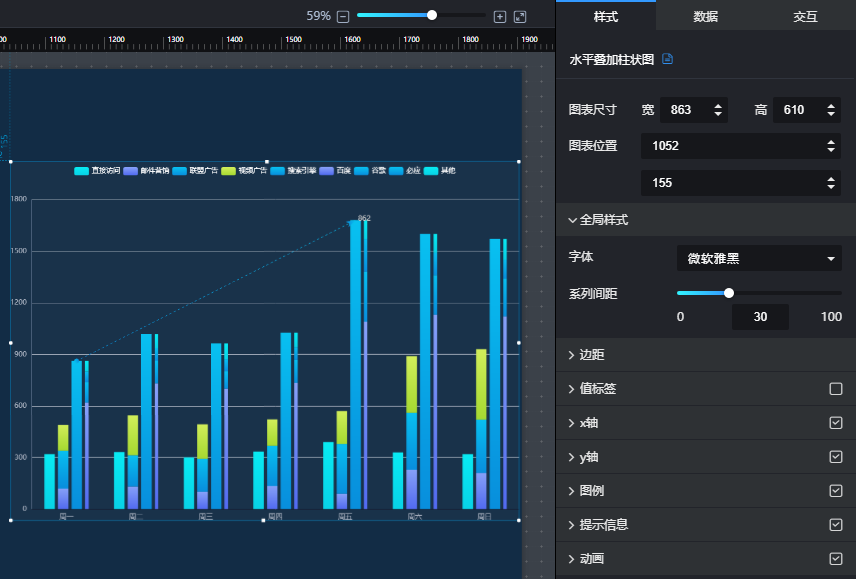Enable the 值标签 checkbox
Image resolution: width=856 pixels, height=579 pixels.
835,389
